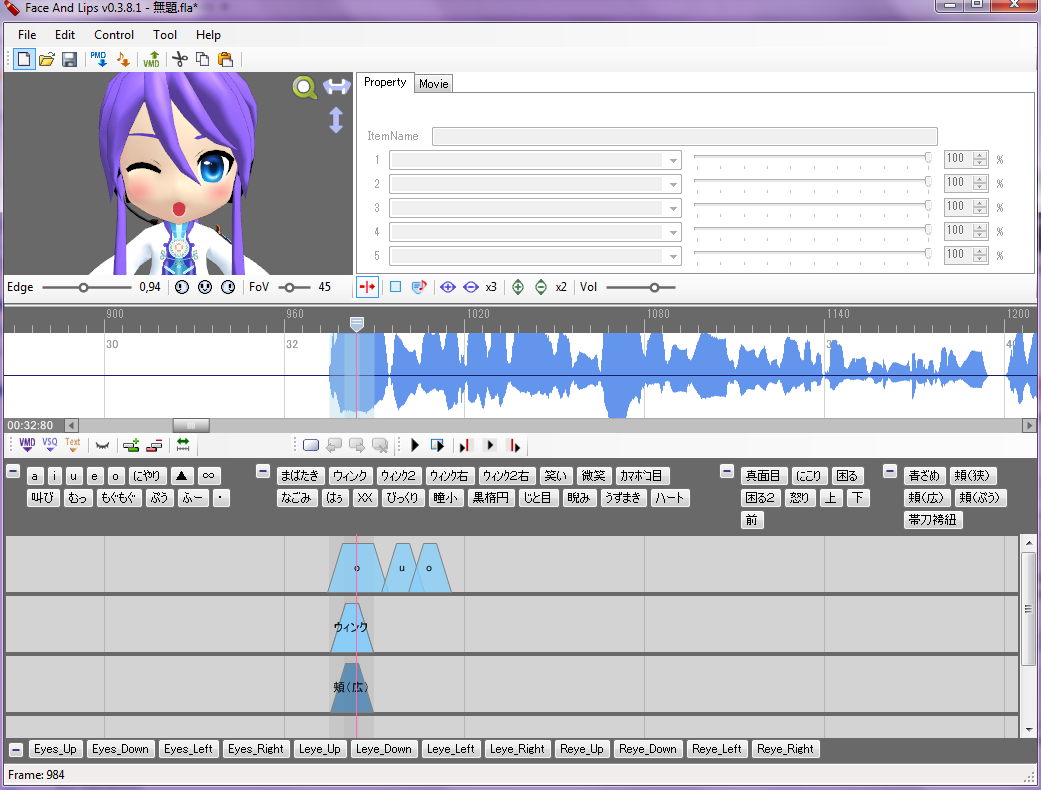
Task: Switch to the Movie tab
Action: click(434, 84)
